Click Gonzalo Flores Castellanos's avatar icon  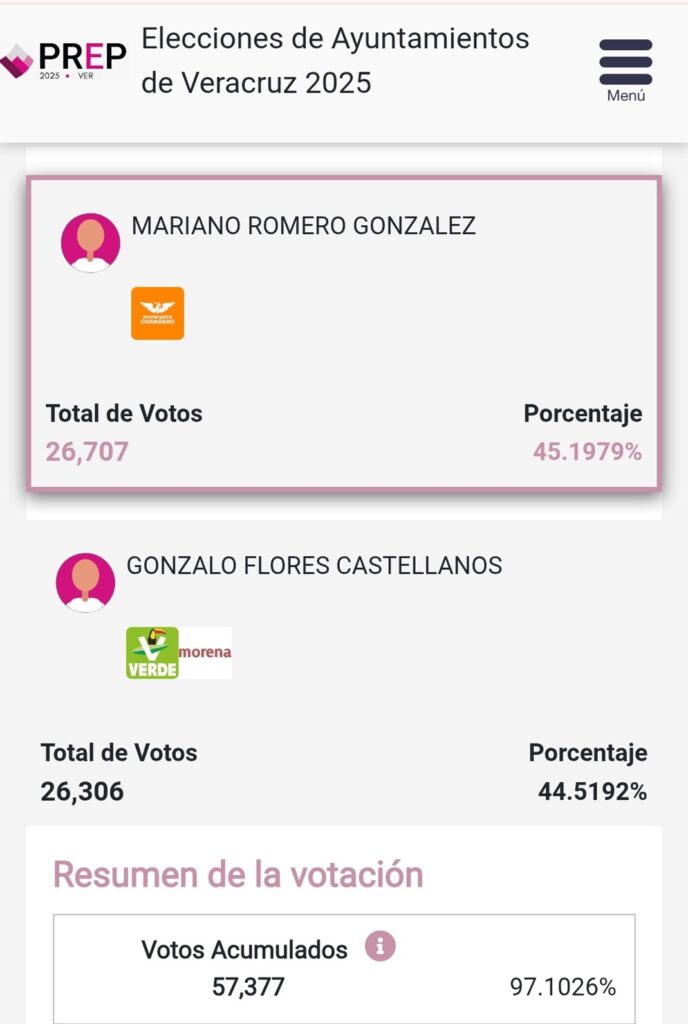point(86,583)
